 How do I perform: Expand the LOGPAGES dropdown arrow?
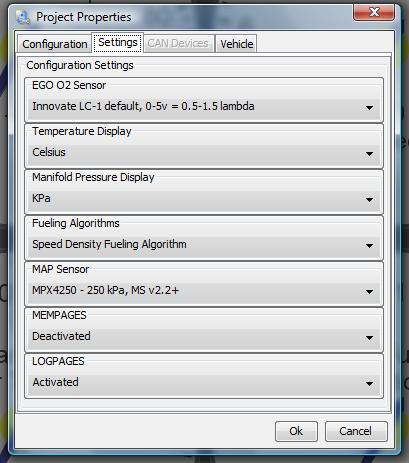click(x=369, y=384)
